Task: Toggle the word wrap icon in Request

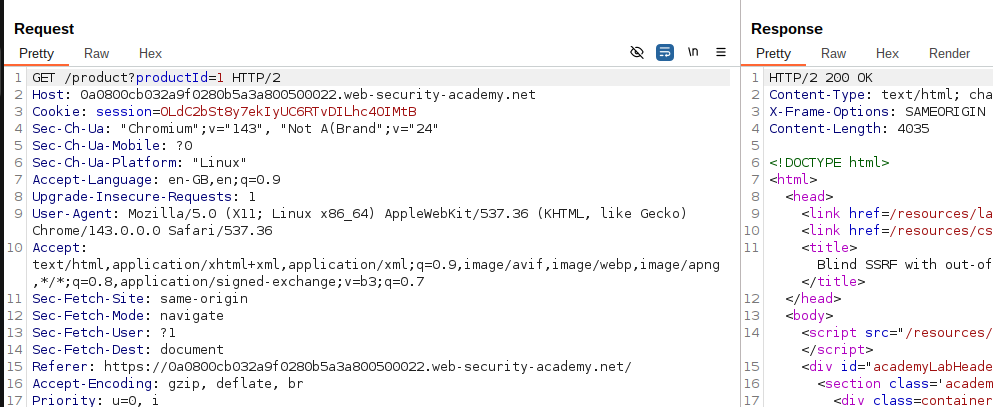Action: tap(665, 53)
